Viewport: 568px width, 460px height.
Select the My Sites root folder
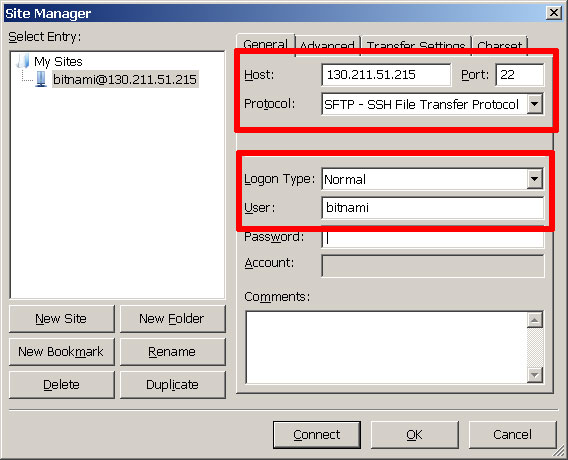coord(58,62)
